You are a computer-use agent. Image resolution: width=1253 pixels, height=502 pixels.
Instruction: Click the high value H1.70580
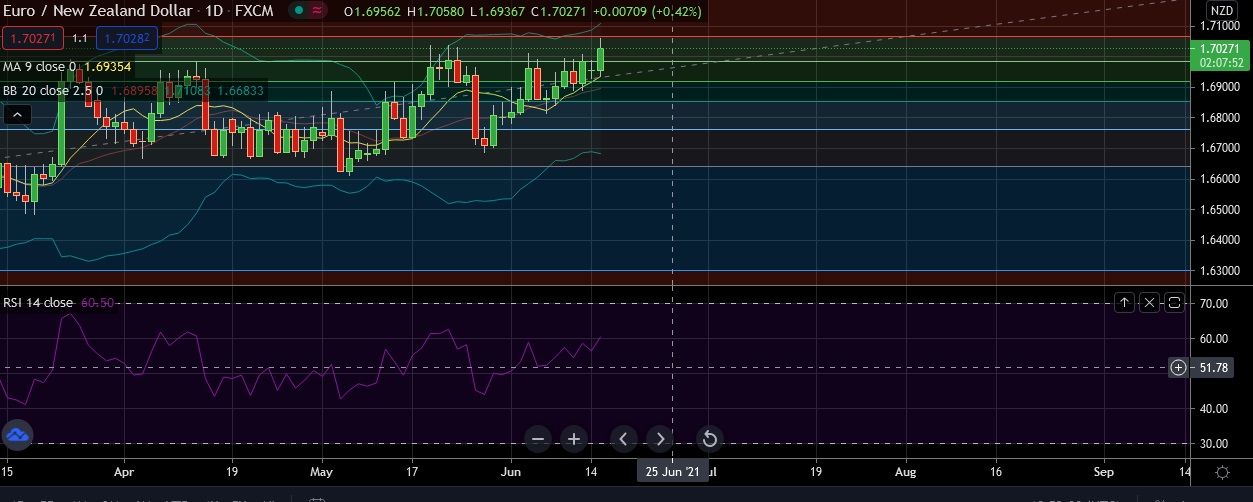click(437, 12)
